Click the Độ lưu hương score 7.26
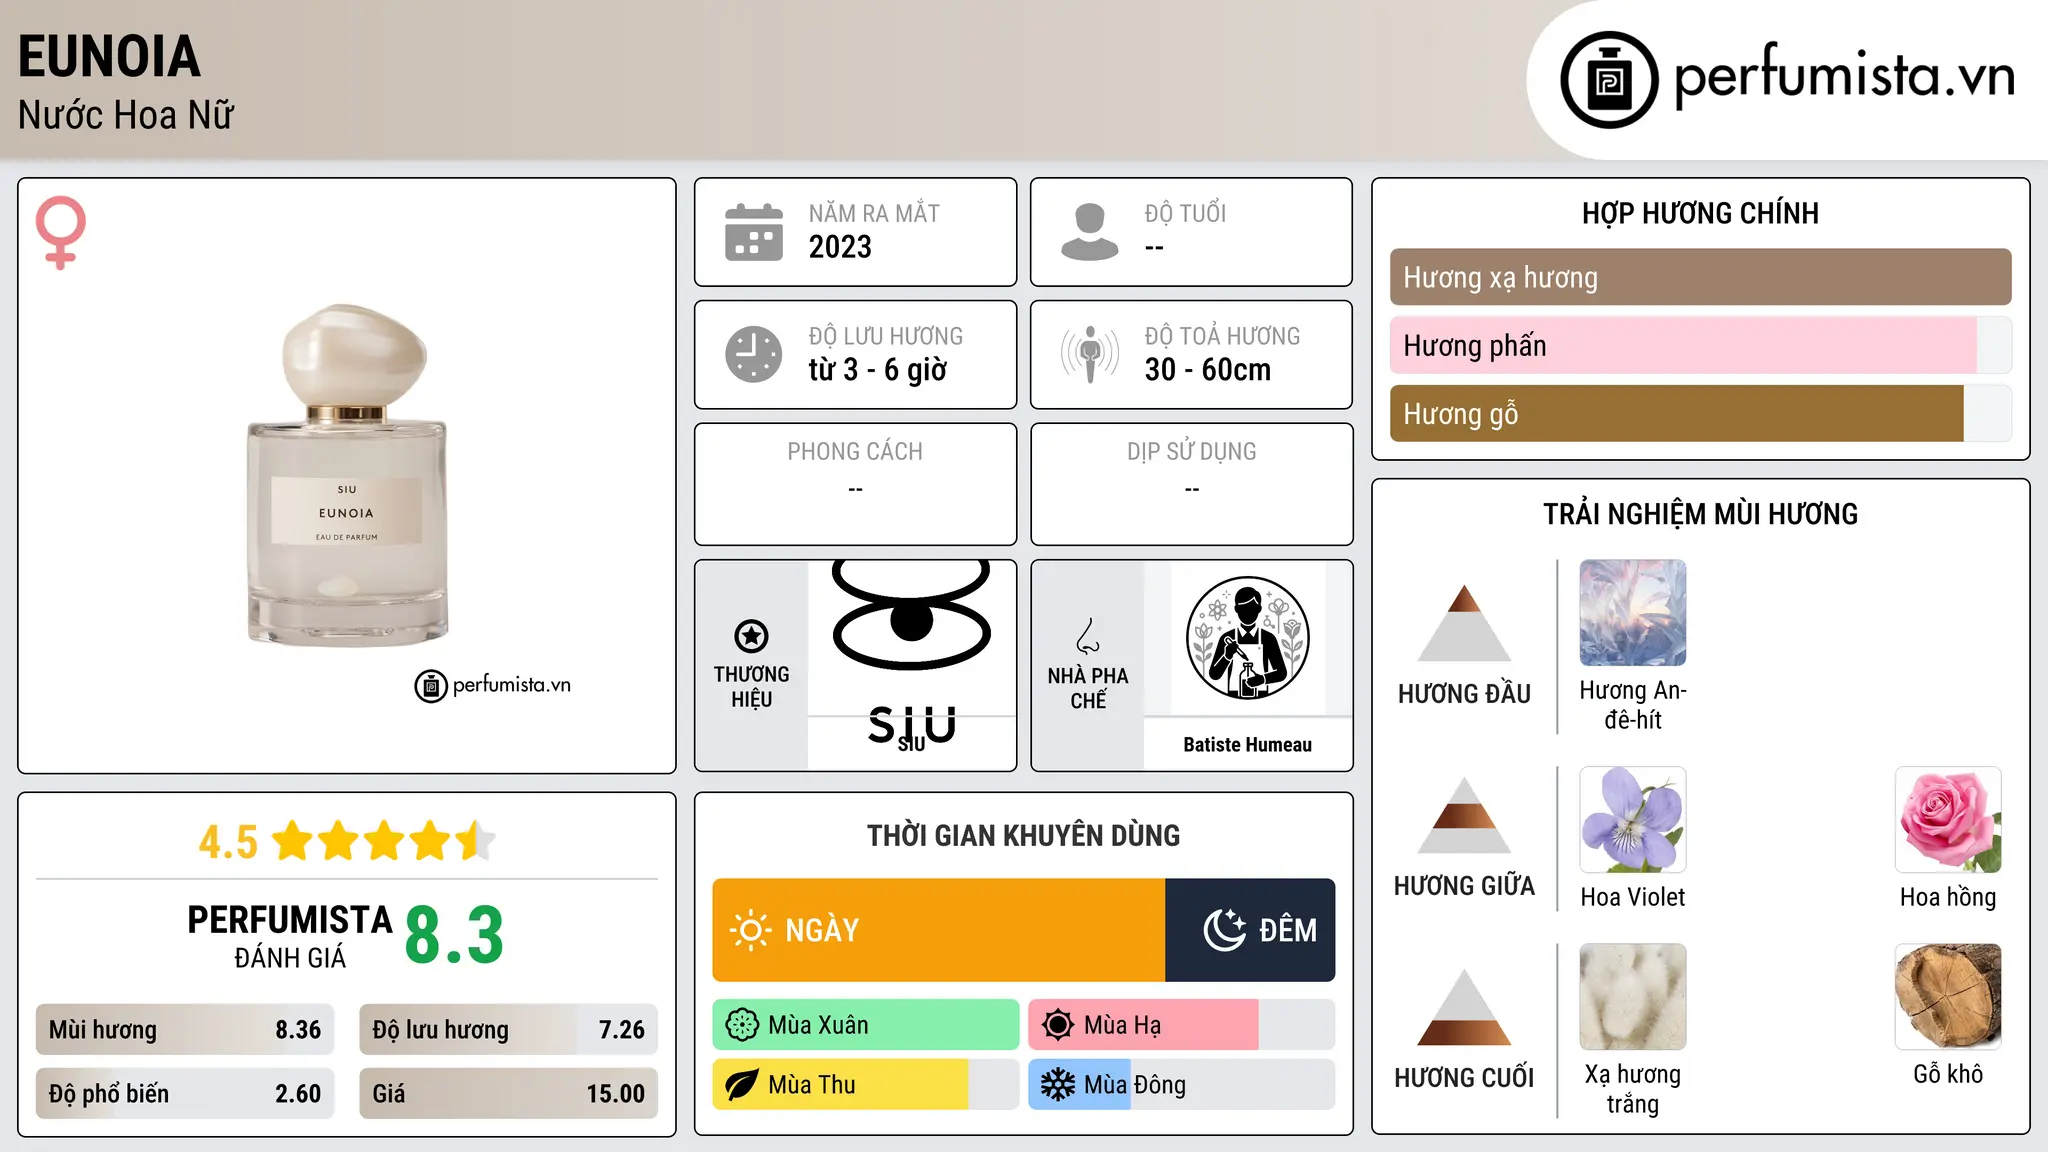Viewport: 2048px width, 1152px height. (x=508, y=1030)
